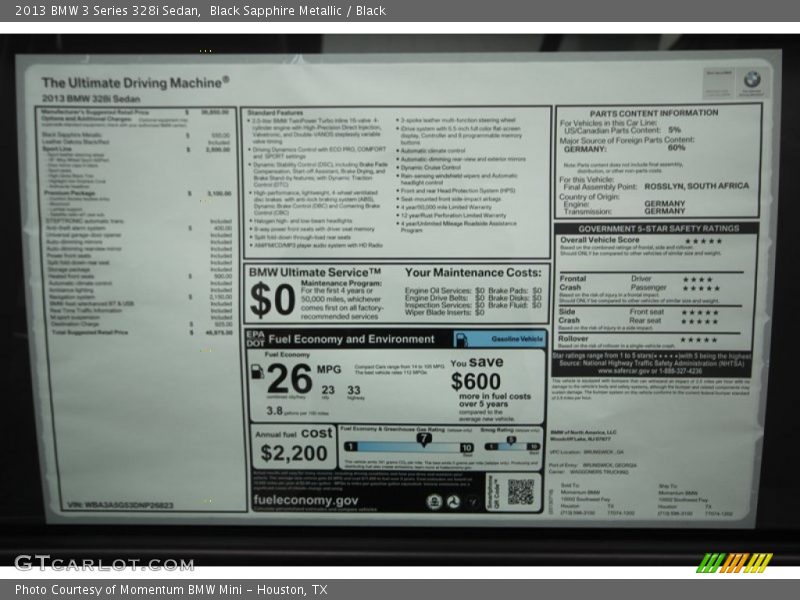The width and height of the screenshot is (800, 600).
Task: Toggle a star in the Rollover rating row
Action: click(699, 338)
